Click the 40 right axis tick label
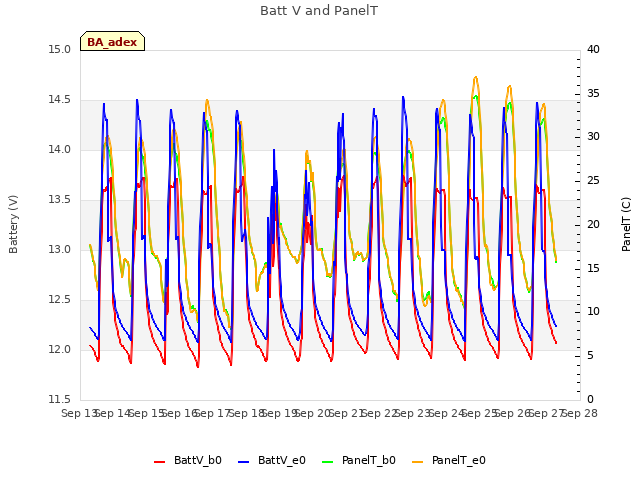Image resolution: width=640 pixels, height=480 pixels. [x=593, y=50]
